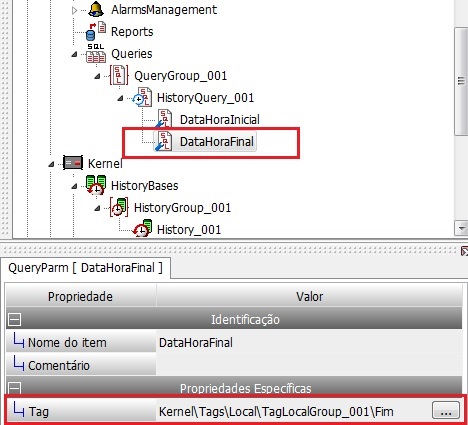The height and width of the screenshot is (425, 468).
Task: Click the Nome do item value field
Action: pos(309,342)
